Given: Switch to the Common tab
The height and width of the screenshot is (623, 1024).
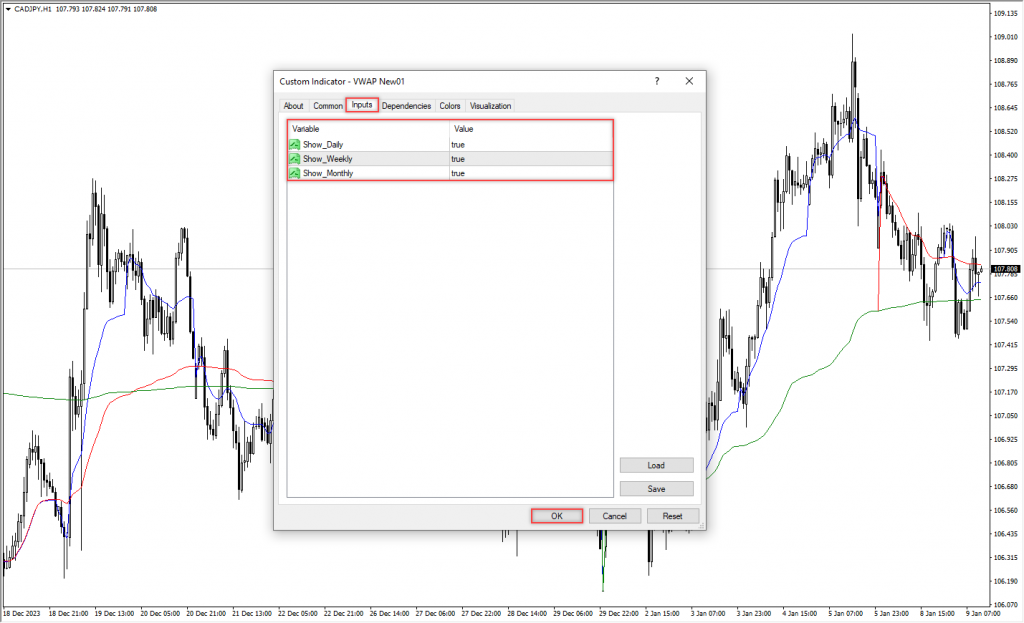Looking at the screenshot, I should click(328, 106).
